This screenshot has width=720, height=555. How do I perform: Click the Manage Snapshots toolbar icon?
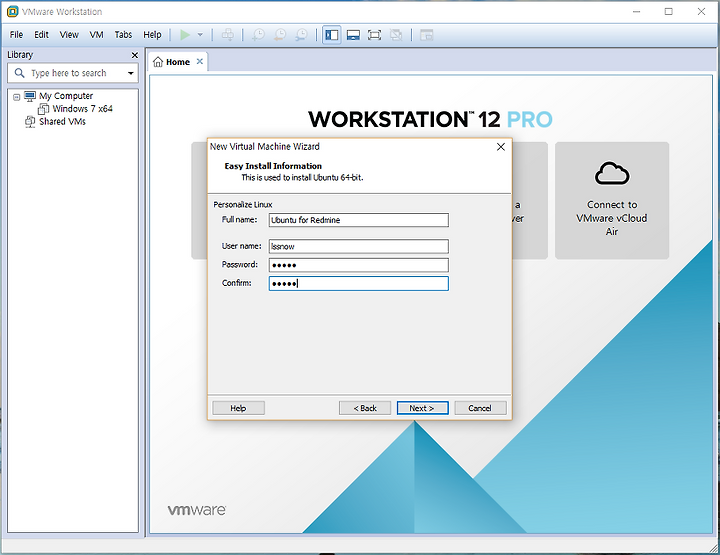(301, 35)
